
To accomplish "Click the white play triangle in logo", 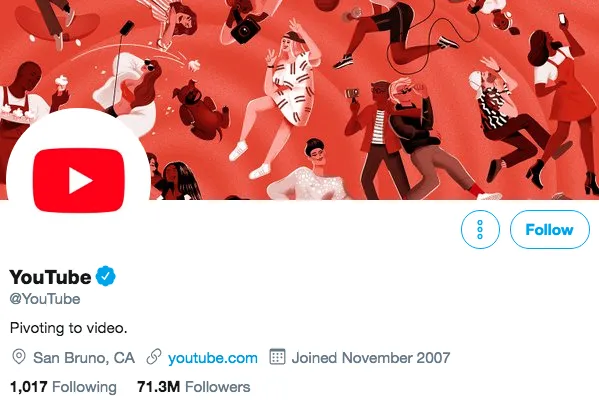I will (80, 180).
